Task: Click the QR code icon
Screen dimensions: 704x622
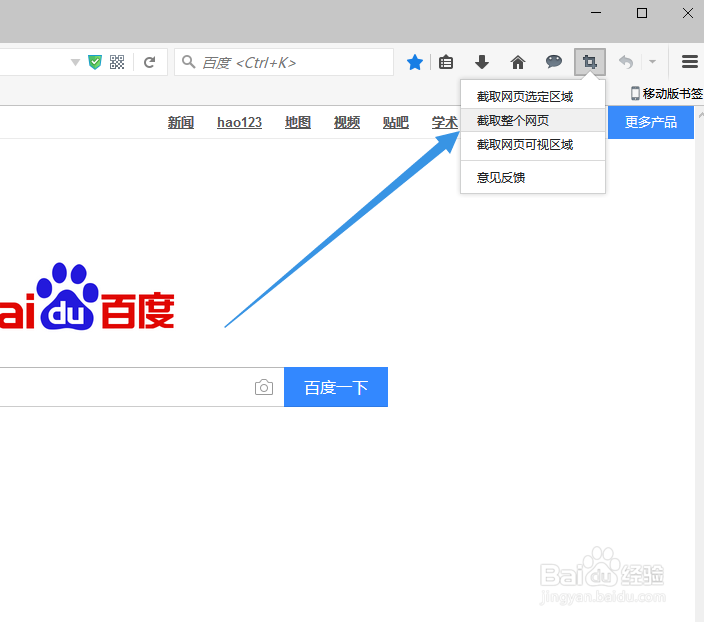Action: 117,62
